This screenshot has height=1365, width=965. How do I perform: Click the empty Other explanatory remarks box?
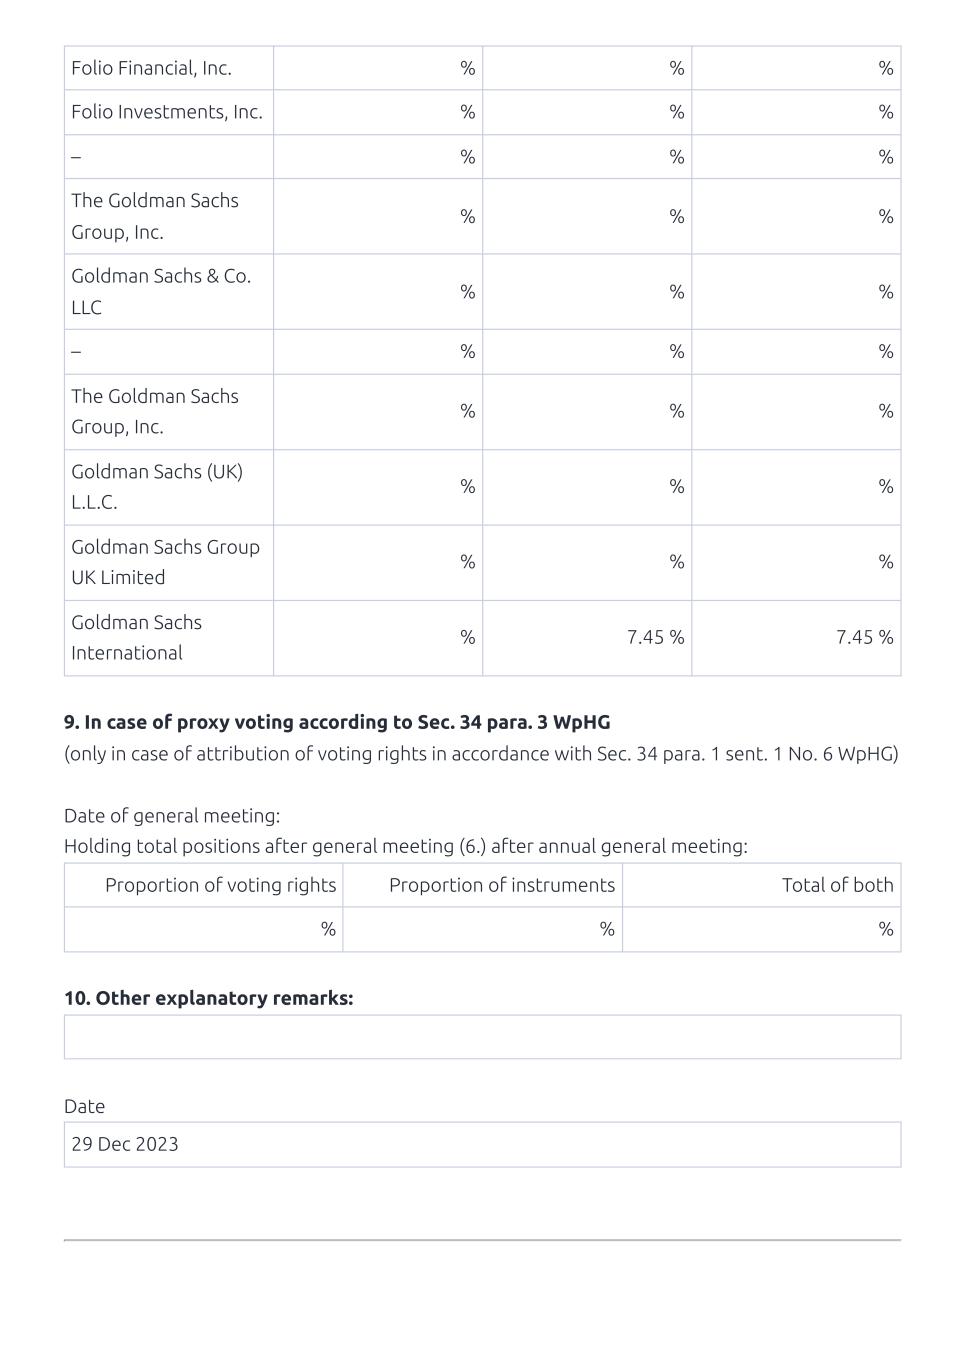tap(482, 1037)
